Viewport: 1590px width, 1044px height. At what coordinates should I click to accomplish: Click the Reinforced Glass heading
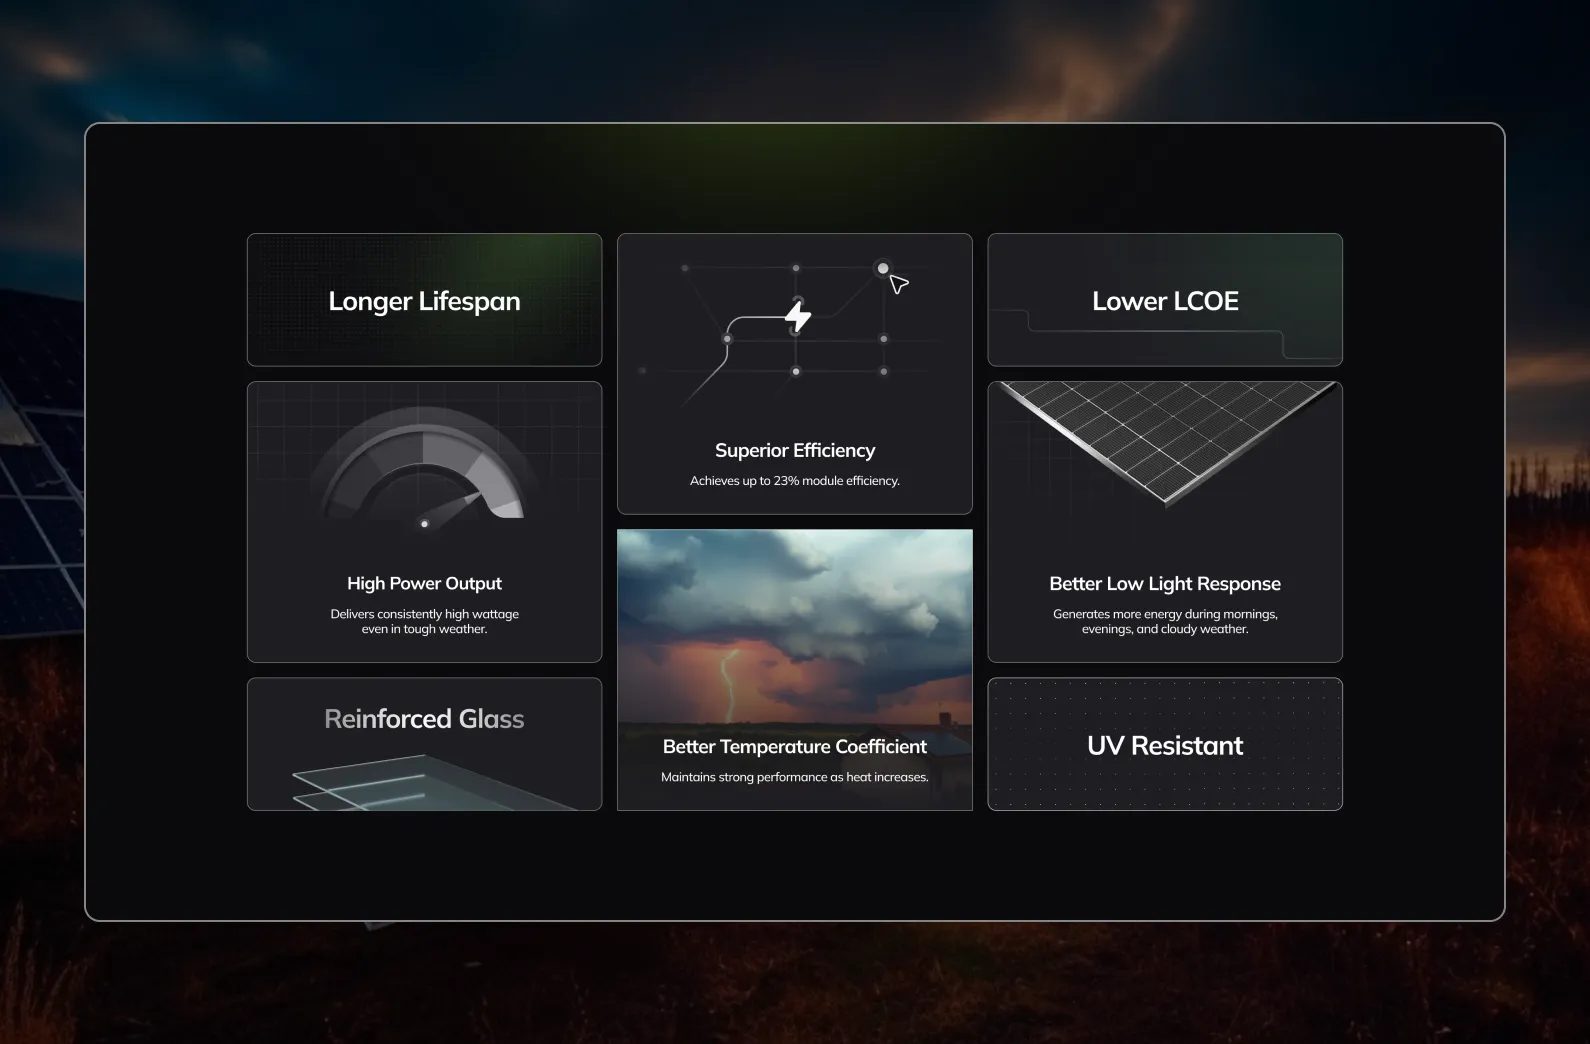(x=424, y=719)
